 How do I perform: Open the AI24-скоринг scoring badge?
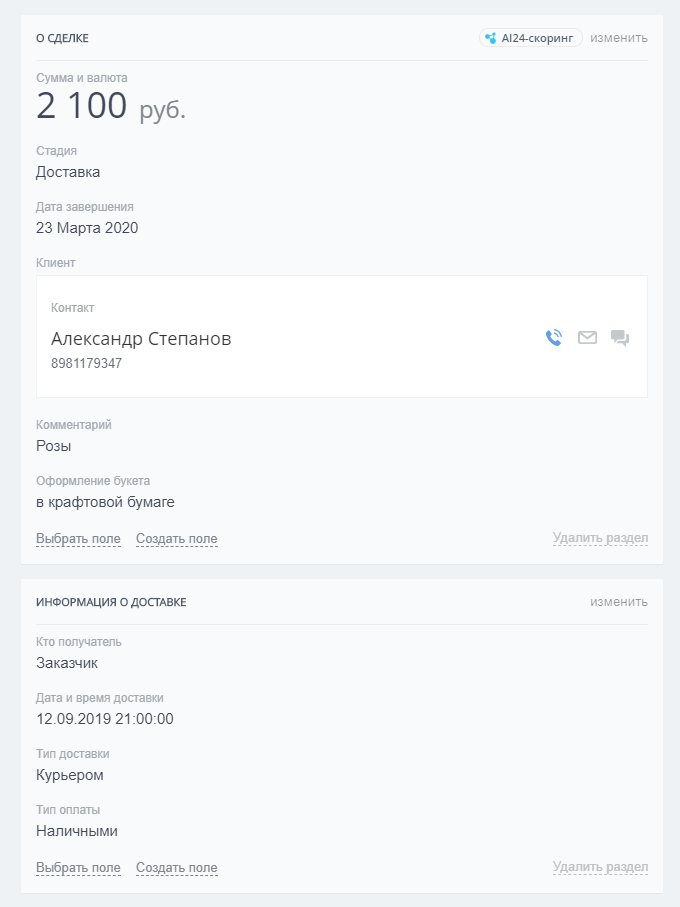coord(530,38)
